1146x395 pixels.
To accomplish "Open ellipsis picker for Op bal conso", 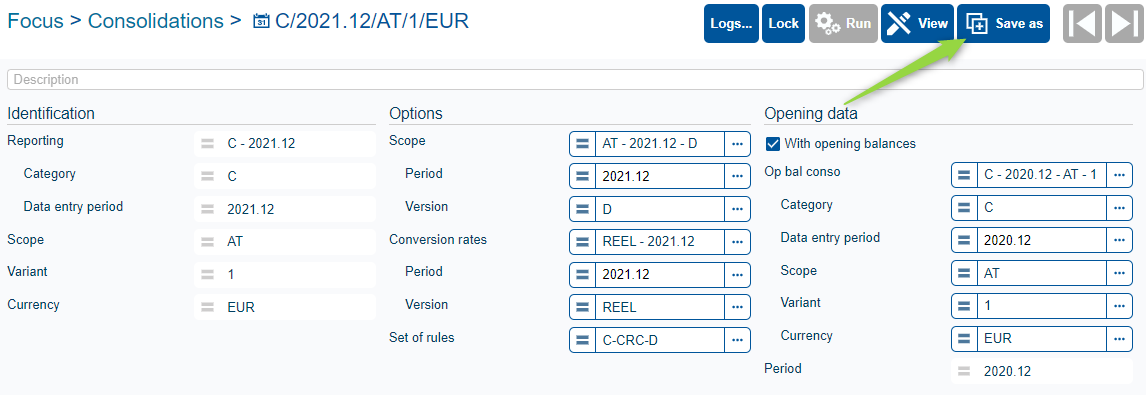I will click(1119, 175).
